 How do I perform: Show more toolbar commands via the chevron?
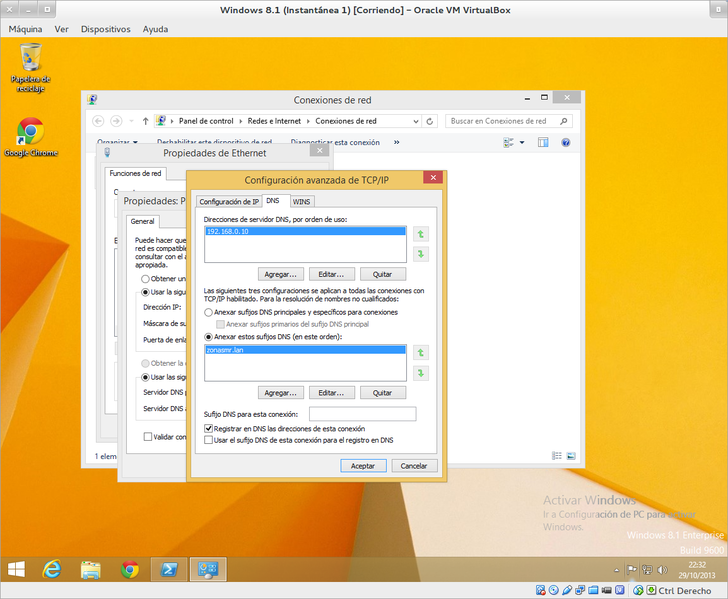coord(396,142)
